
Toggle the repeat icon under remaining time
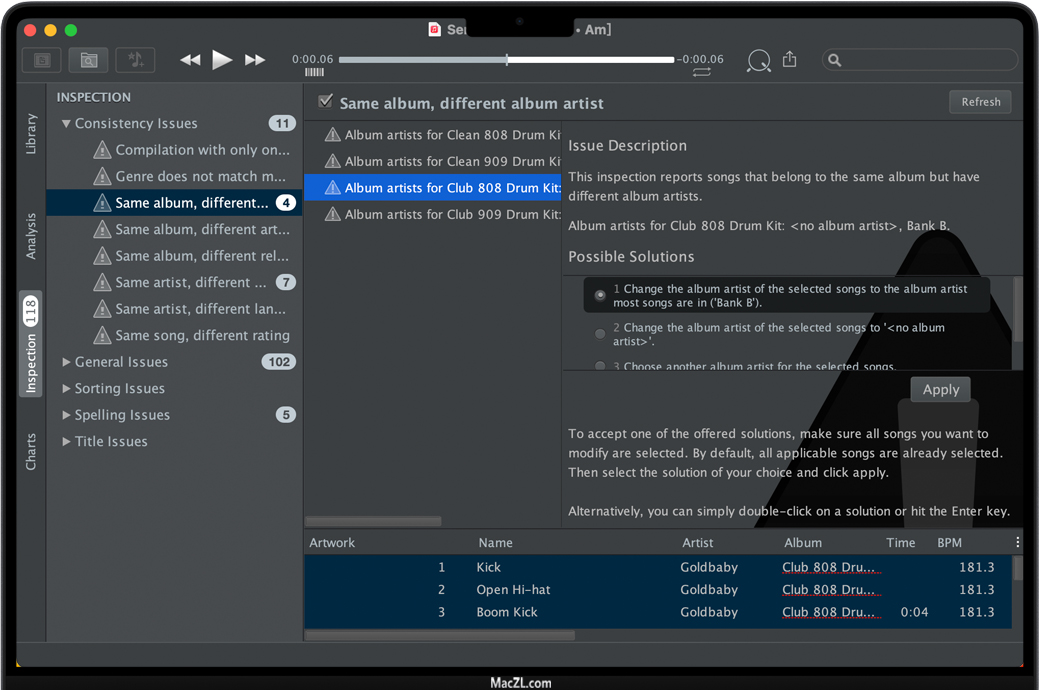(x=701, y=73)
